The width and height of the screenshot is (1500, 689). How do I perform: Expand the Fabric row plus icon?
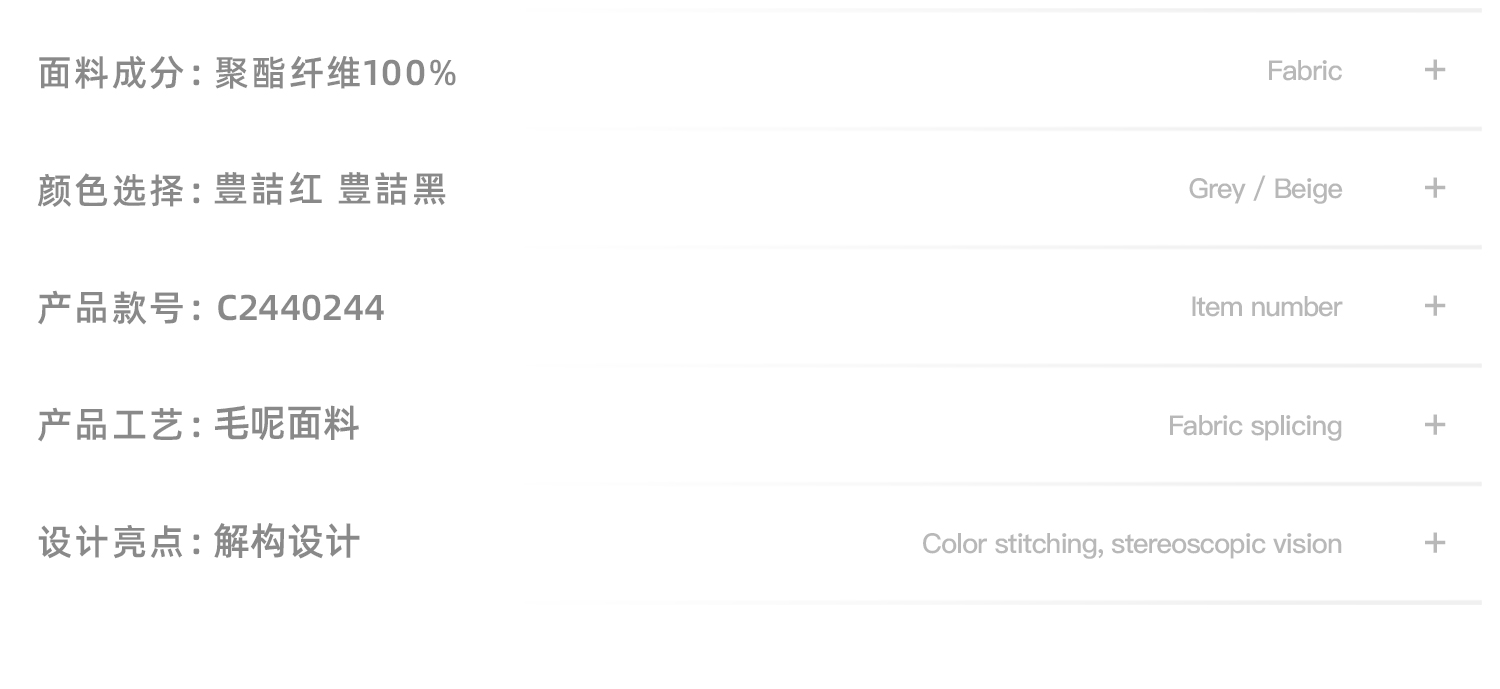click(1434, 70)
